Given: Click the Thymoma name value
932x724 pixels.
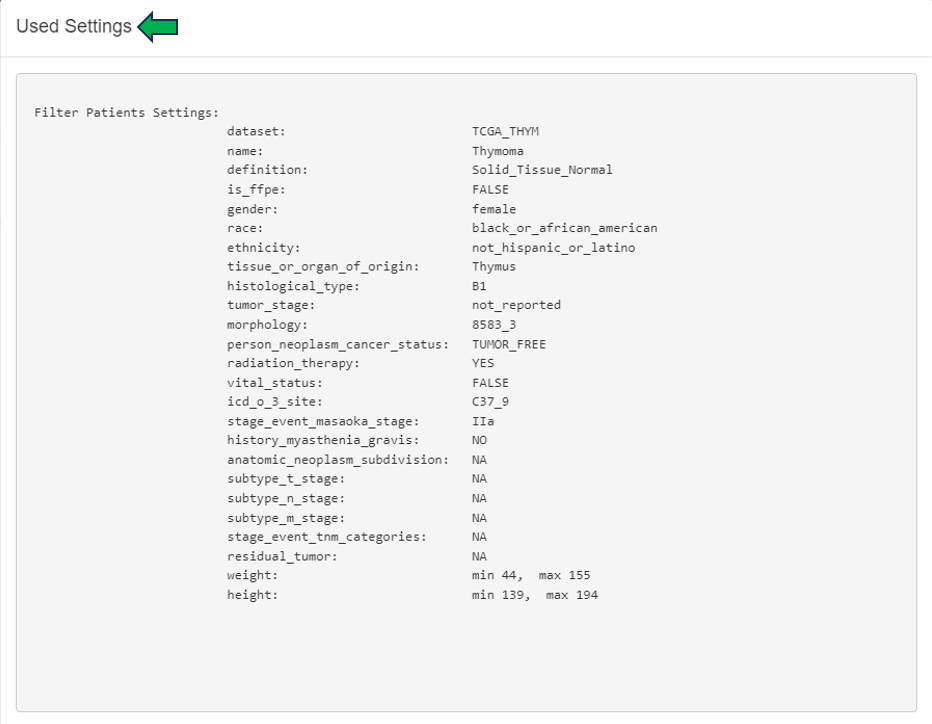Looking at the screenshot, I should pos(497,151).
